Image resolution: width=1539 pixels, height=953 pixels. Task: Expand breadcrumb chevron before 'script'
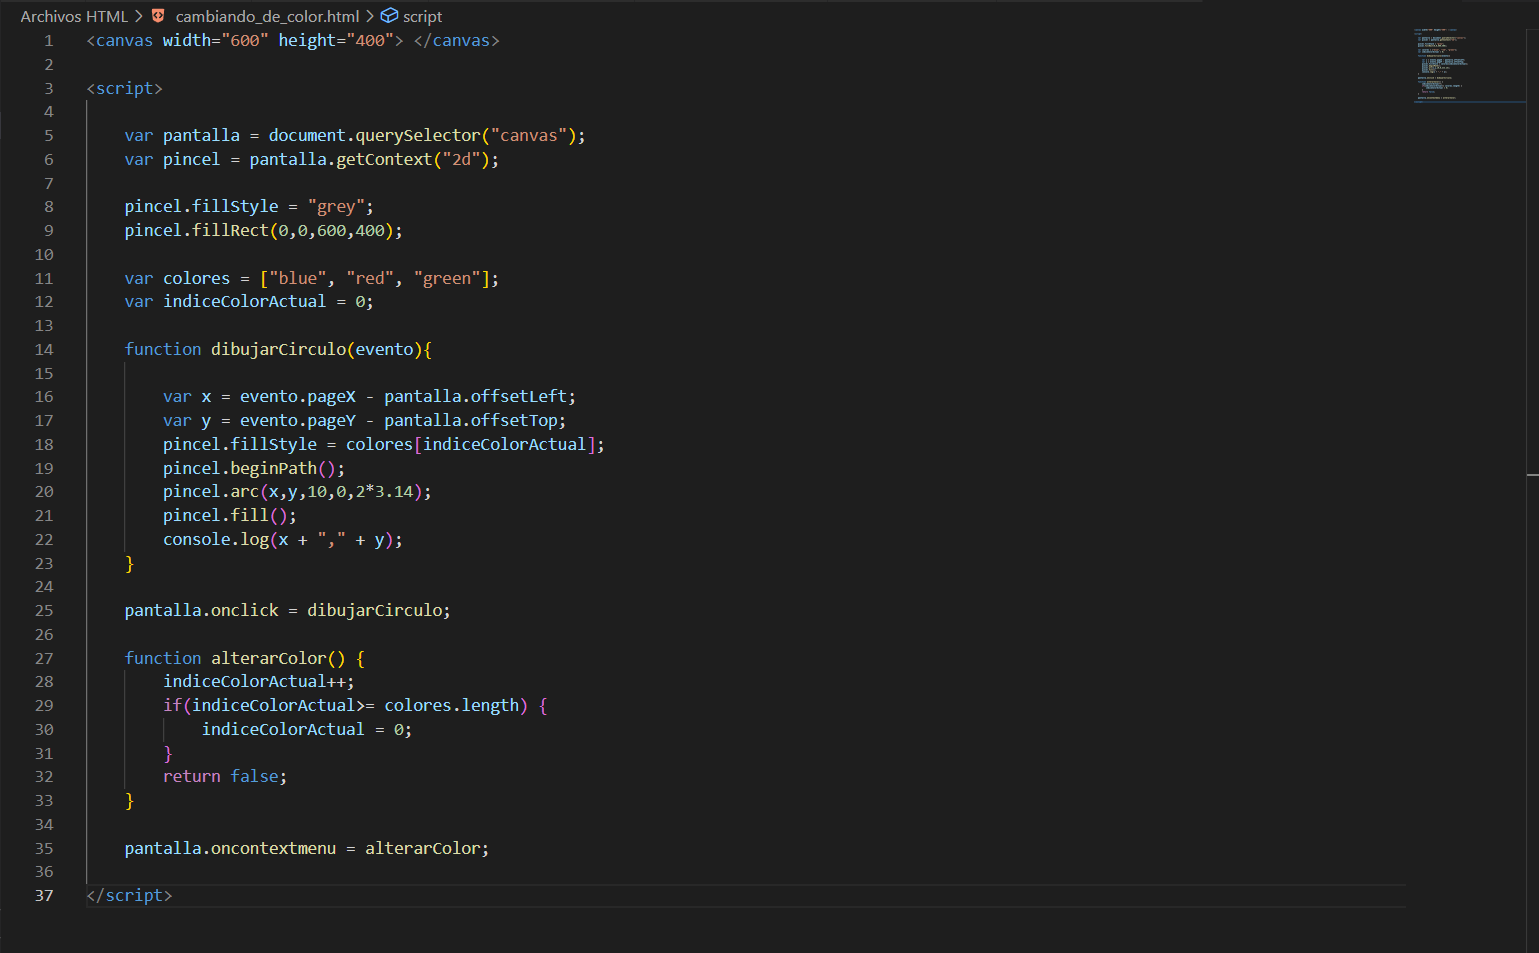coord(370,16)
